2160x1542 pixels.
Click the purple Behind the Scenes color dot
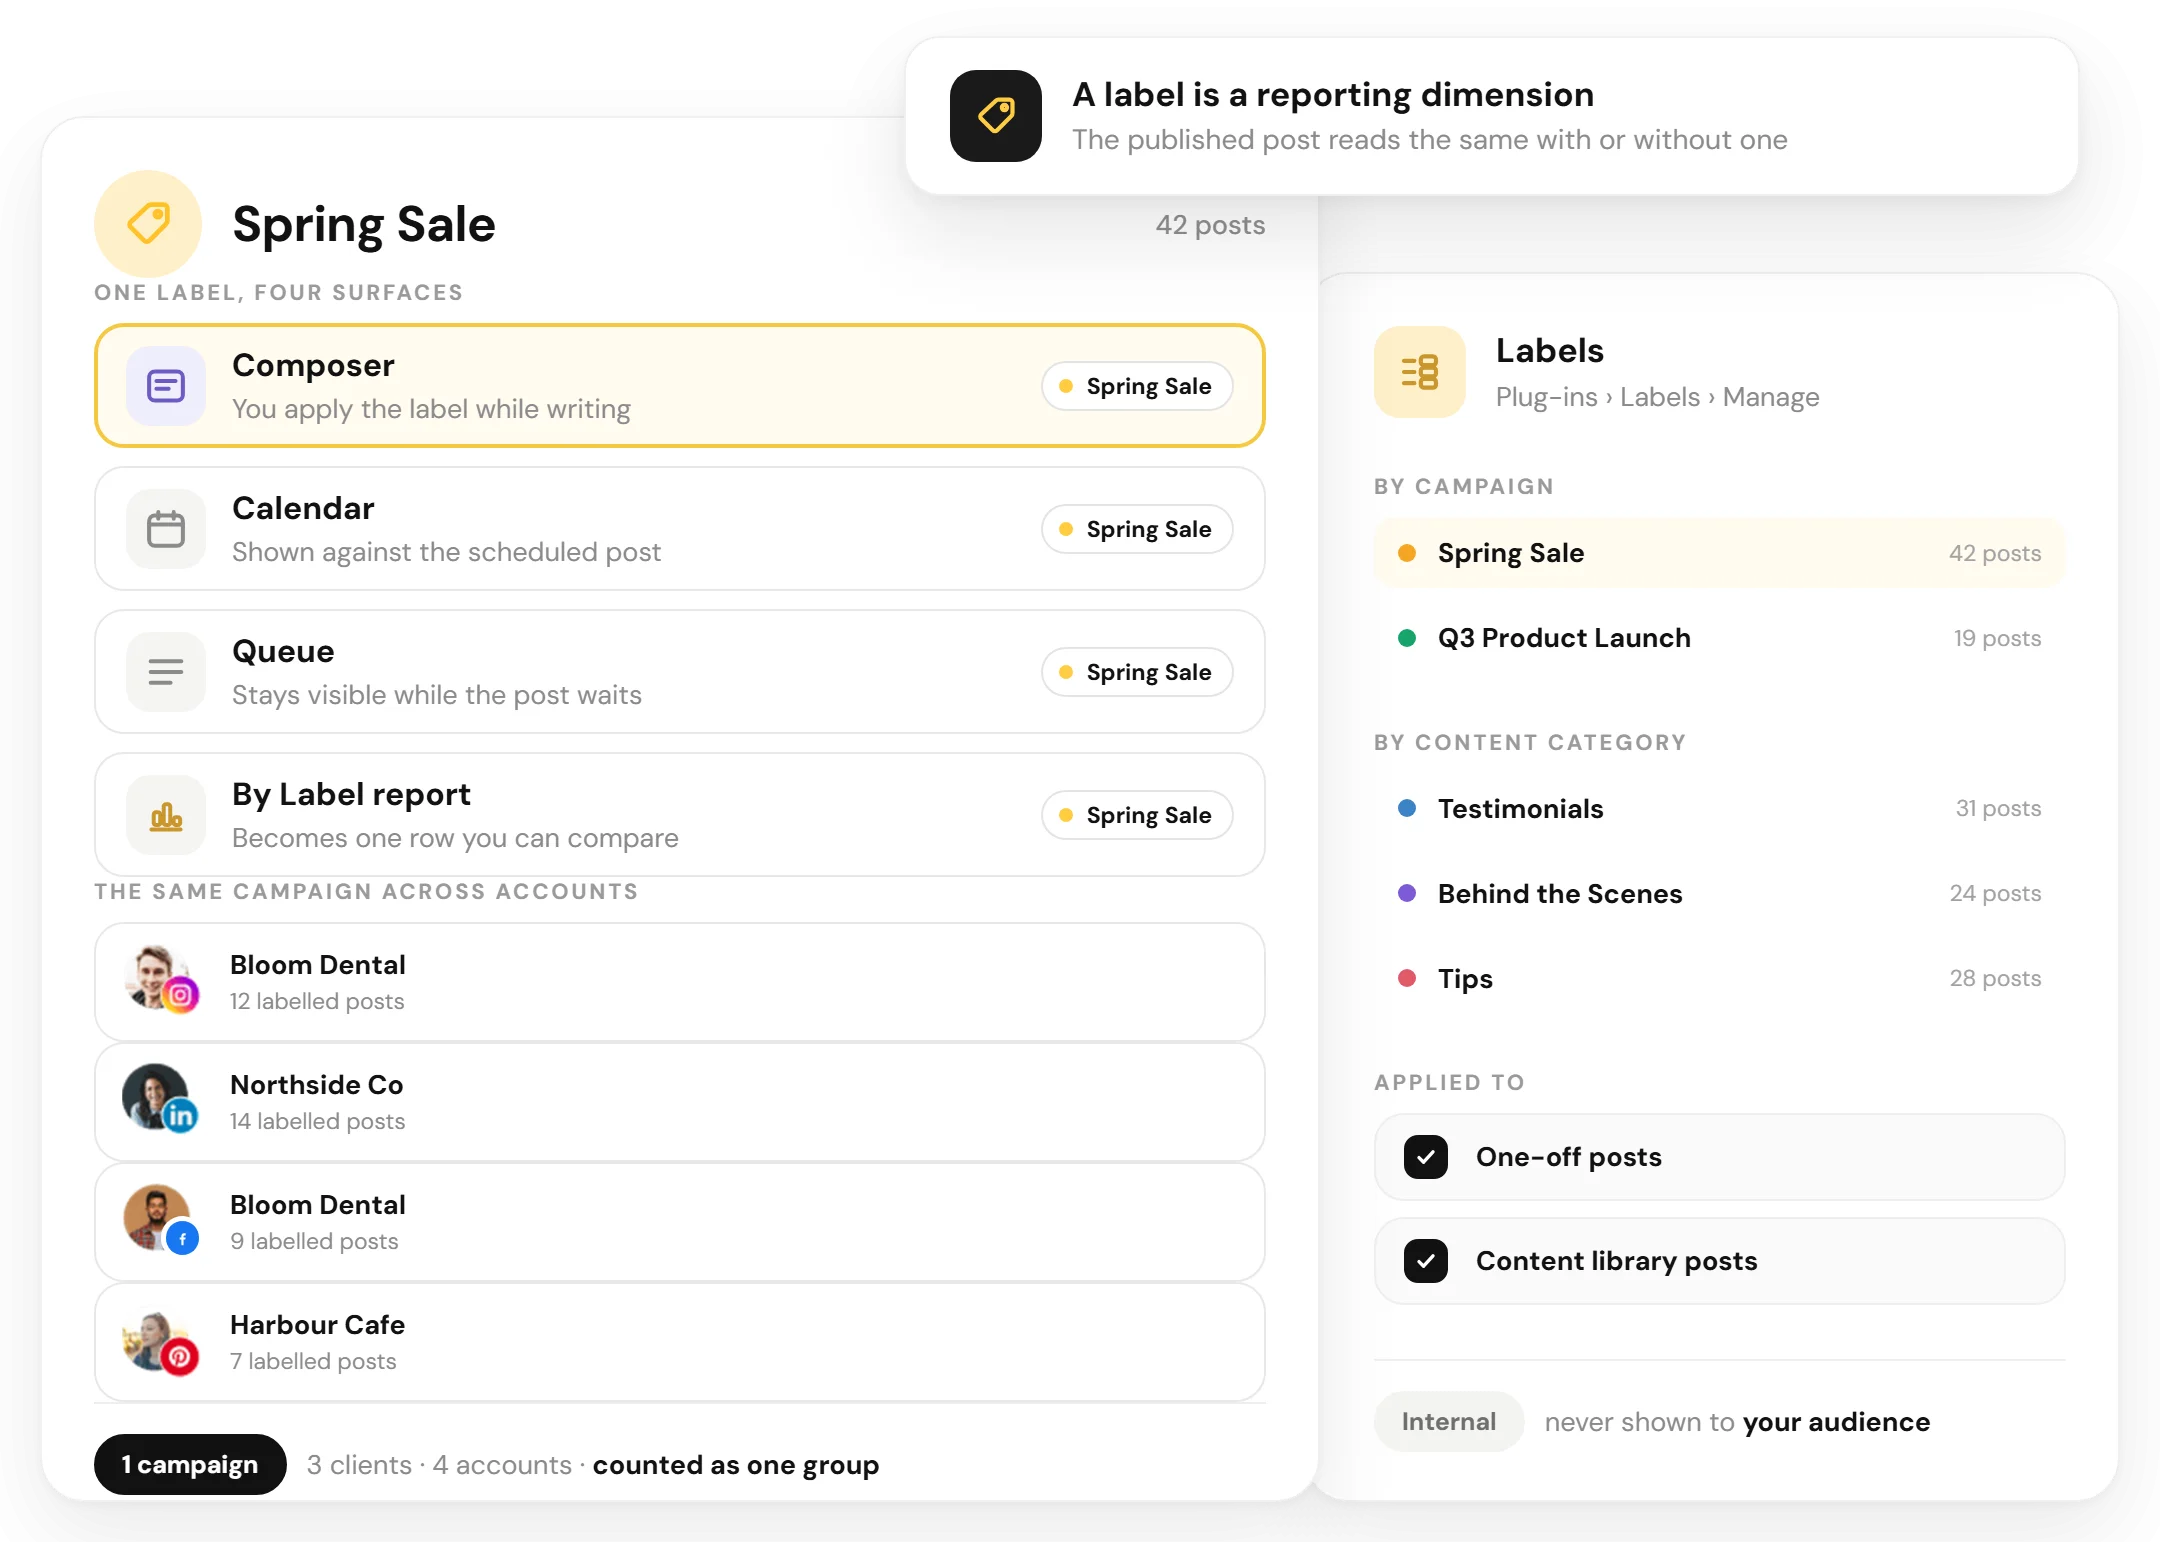(1407, 893)
